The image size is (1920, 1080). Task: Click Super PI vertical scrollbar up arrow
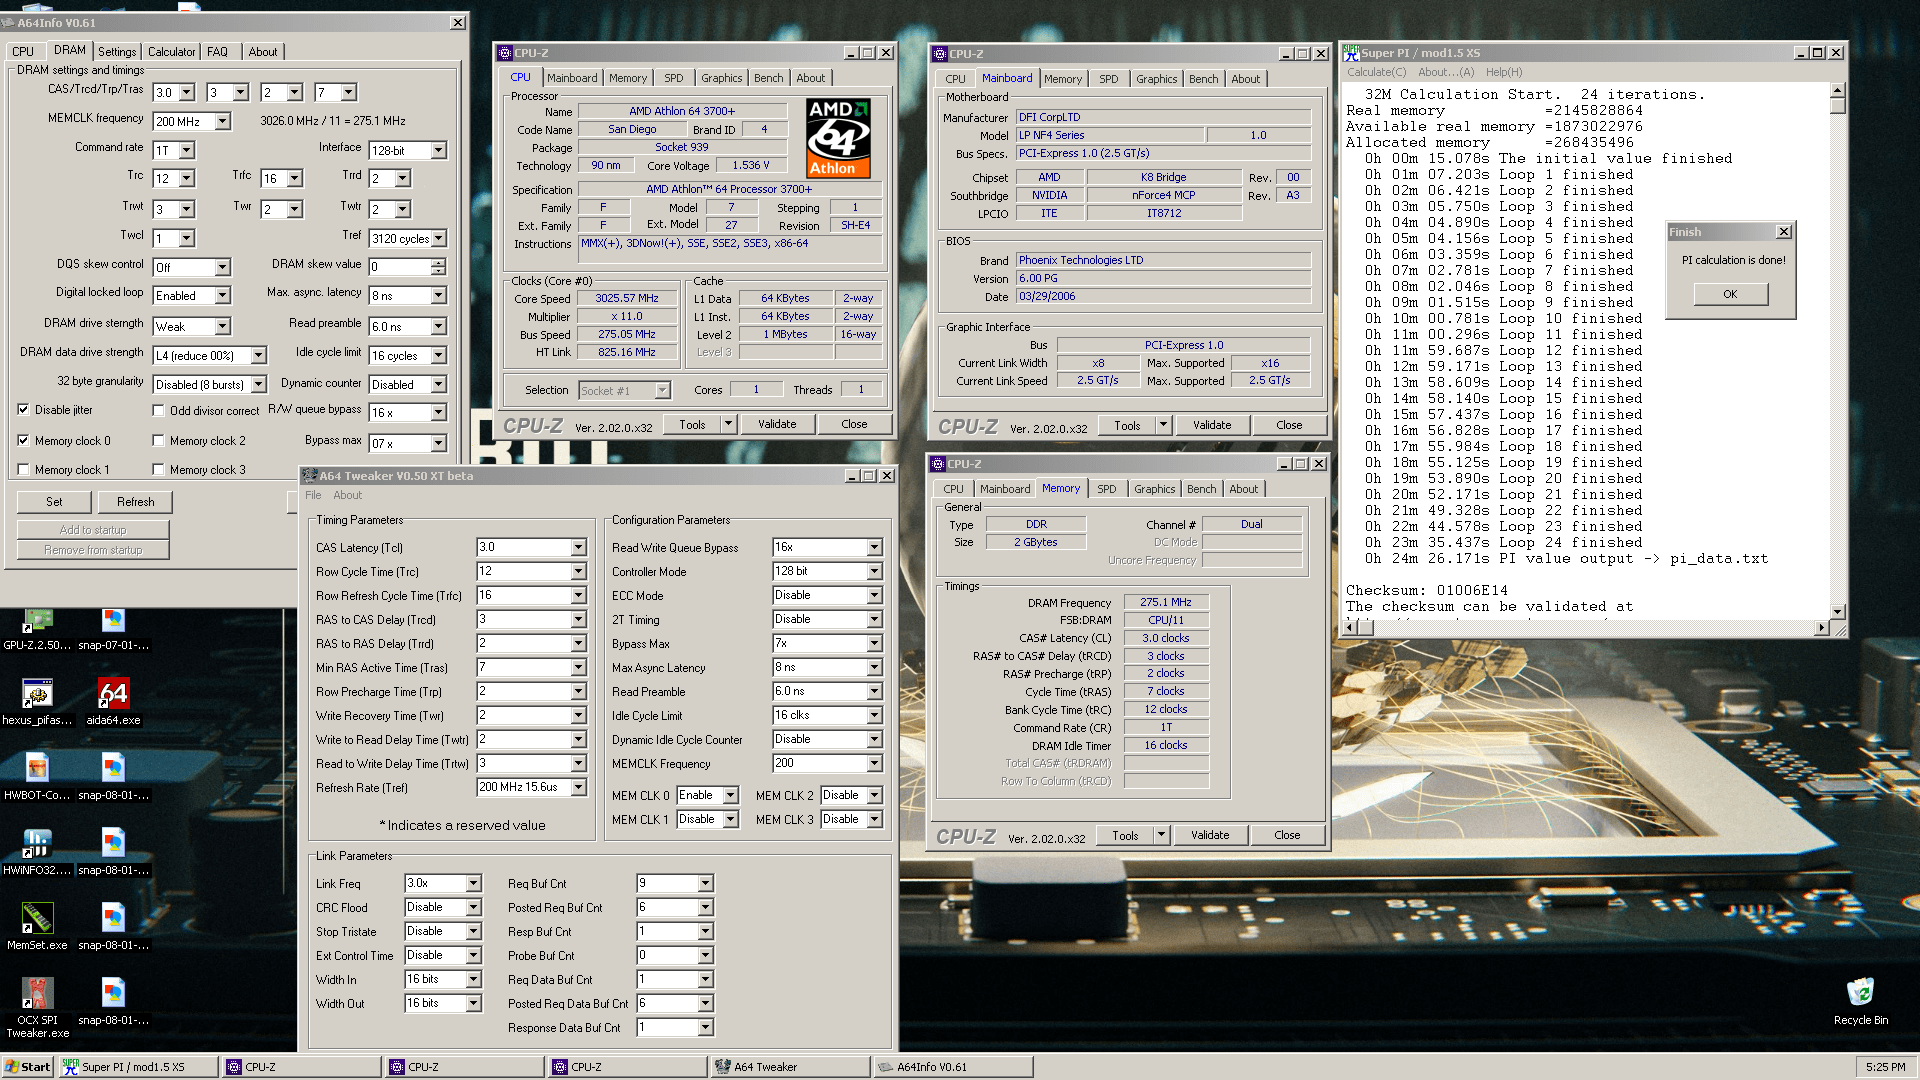tap(1838, 91)
